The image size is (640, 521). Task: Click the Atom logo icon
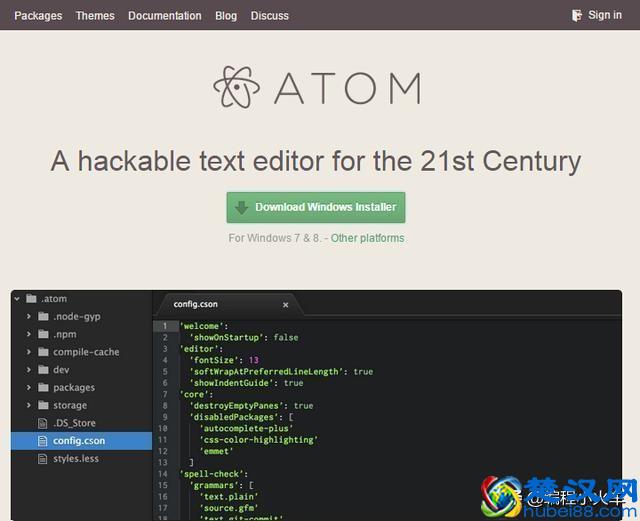pos(236,88)
